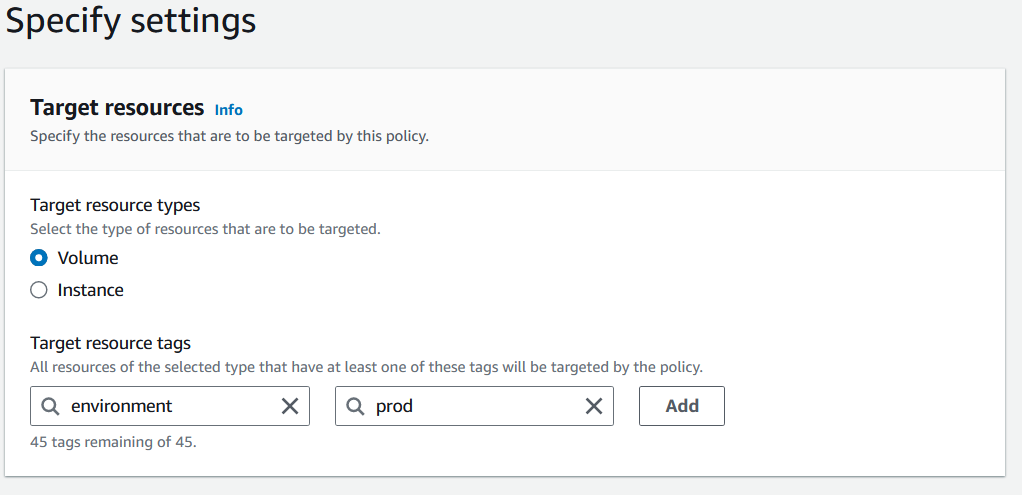Click the Target resource types label
The width and height of the screenshot is (1022, 495).
pos(115,205)
